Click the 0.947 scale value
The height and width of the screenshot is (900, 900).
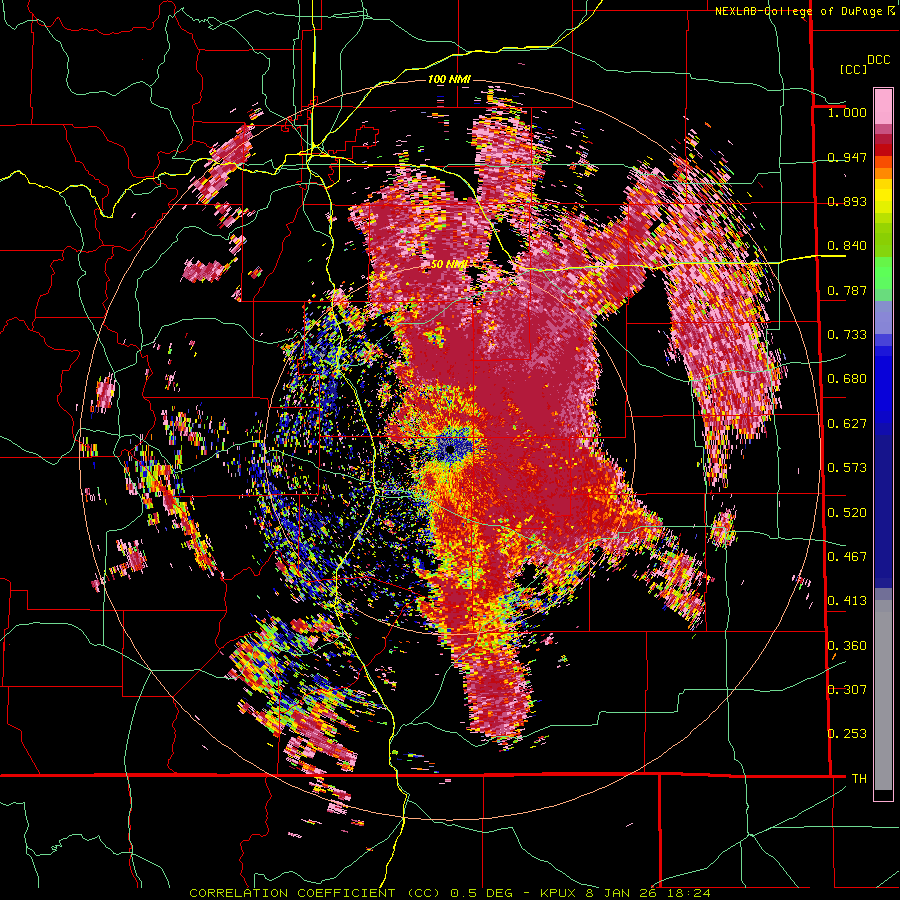(847, 157)
